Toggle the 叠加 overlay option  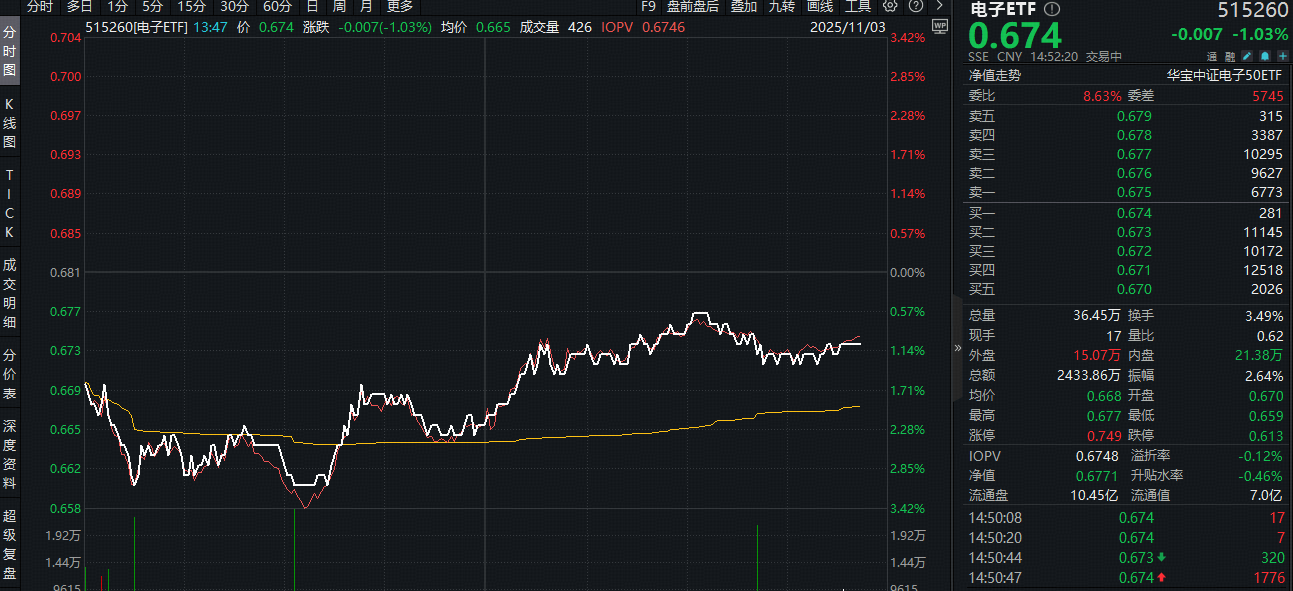click(x=743, y=6)
